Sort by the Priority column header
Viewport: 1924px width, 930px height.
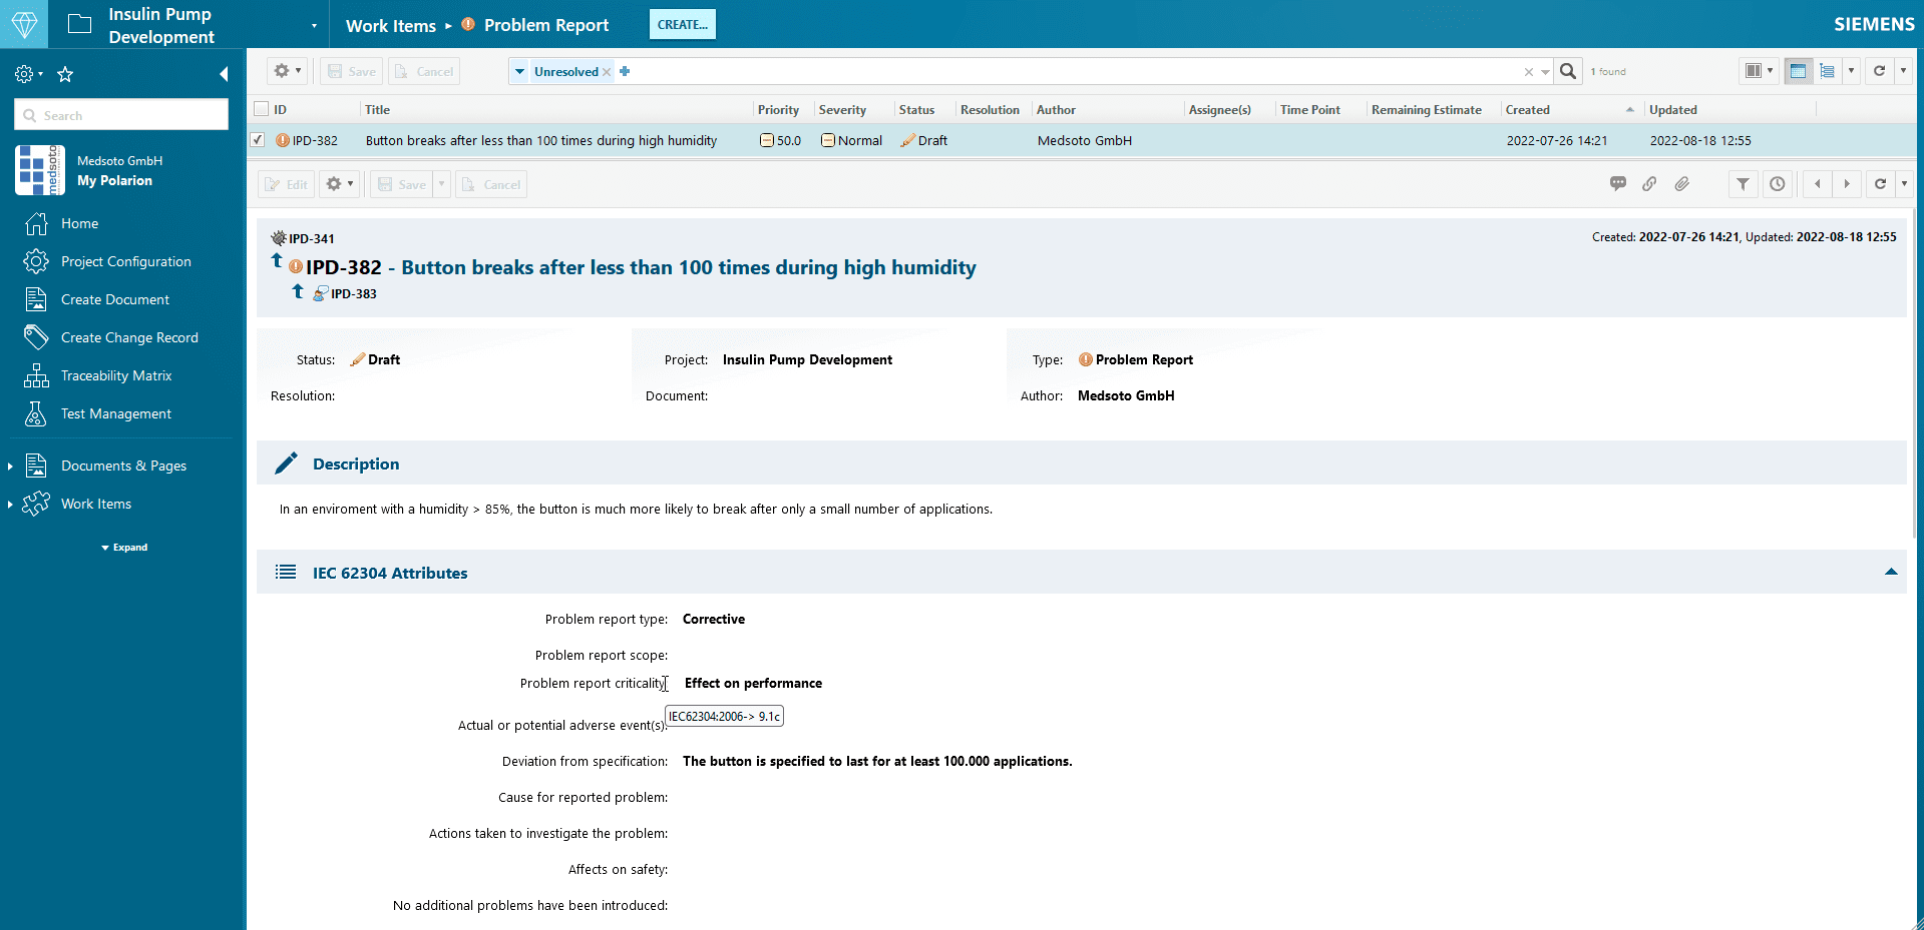(x=778, y=110)
